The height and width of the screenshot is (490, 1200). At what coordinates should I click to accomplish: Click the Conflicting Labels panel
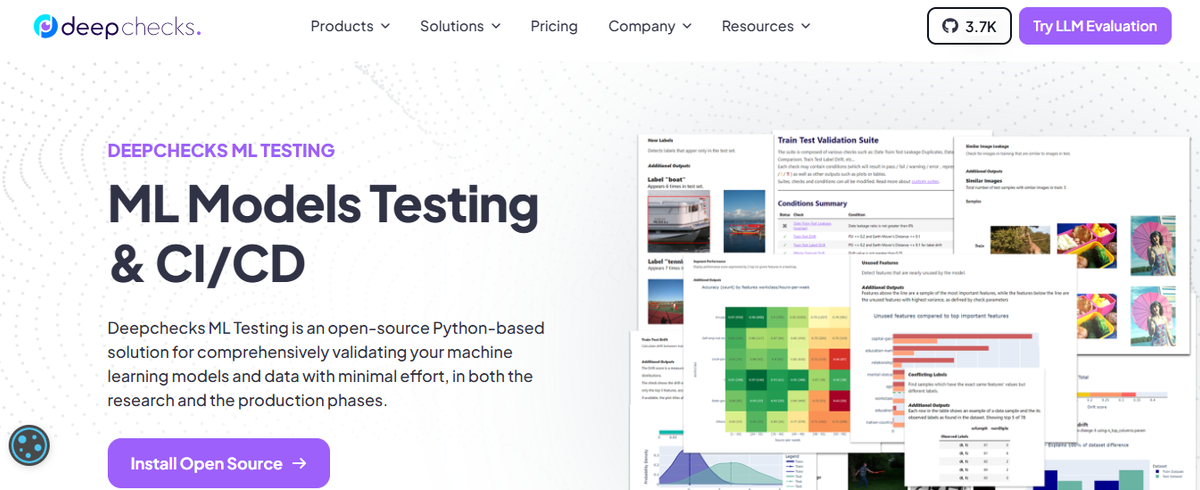pos(972,425)
